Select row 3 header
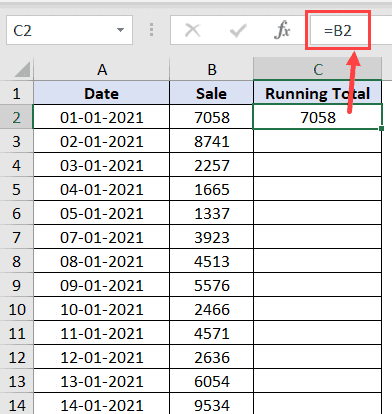The image size is (392, 414). click(16, 141)
